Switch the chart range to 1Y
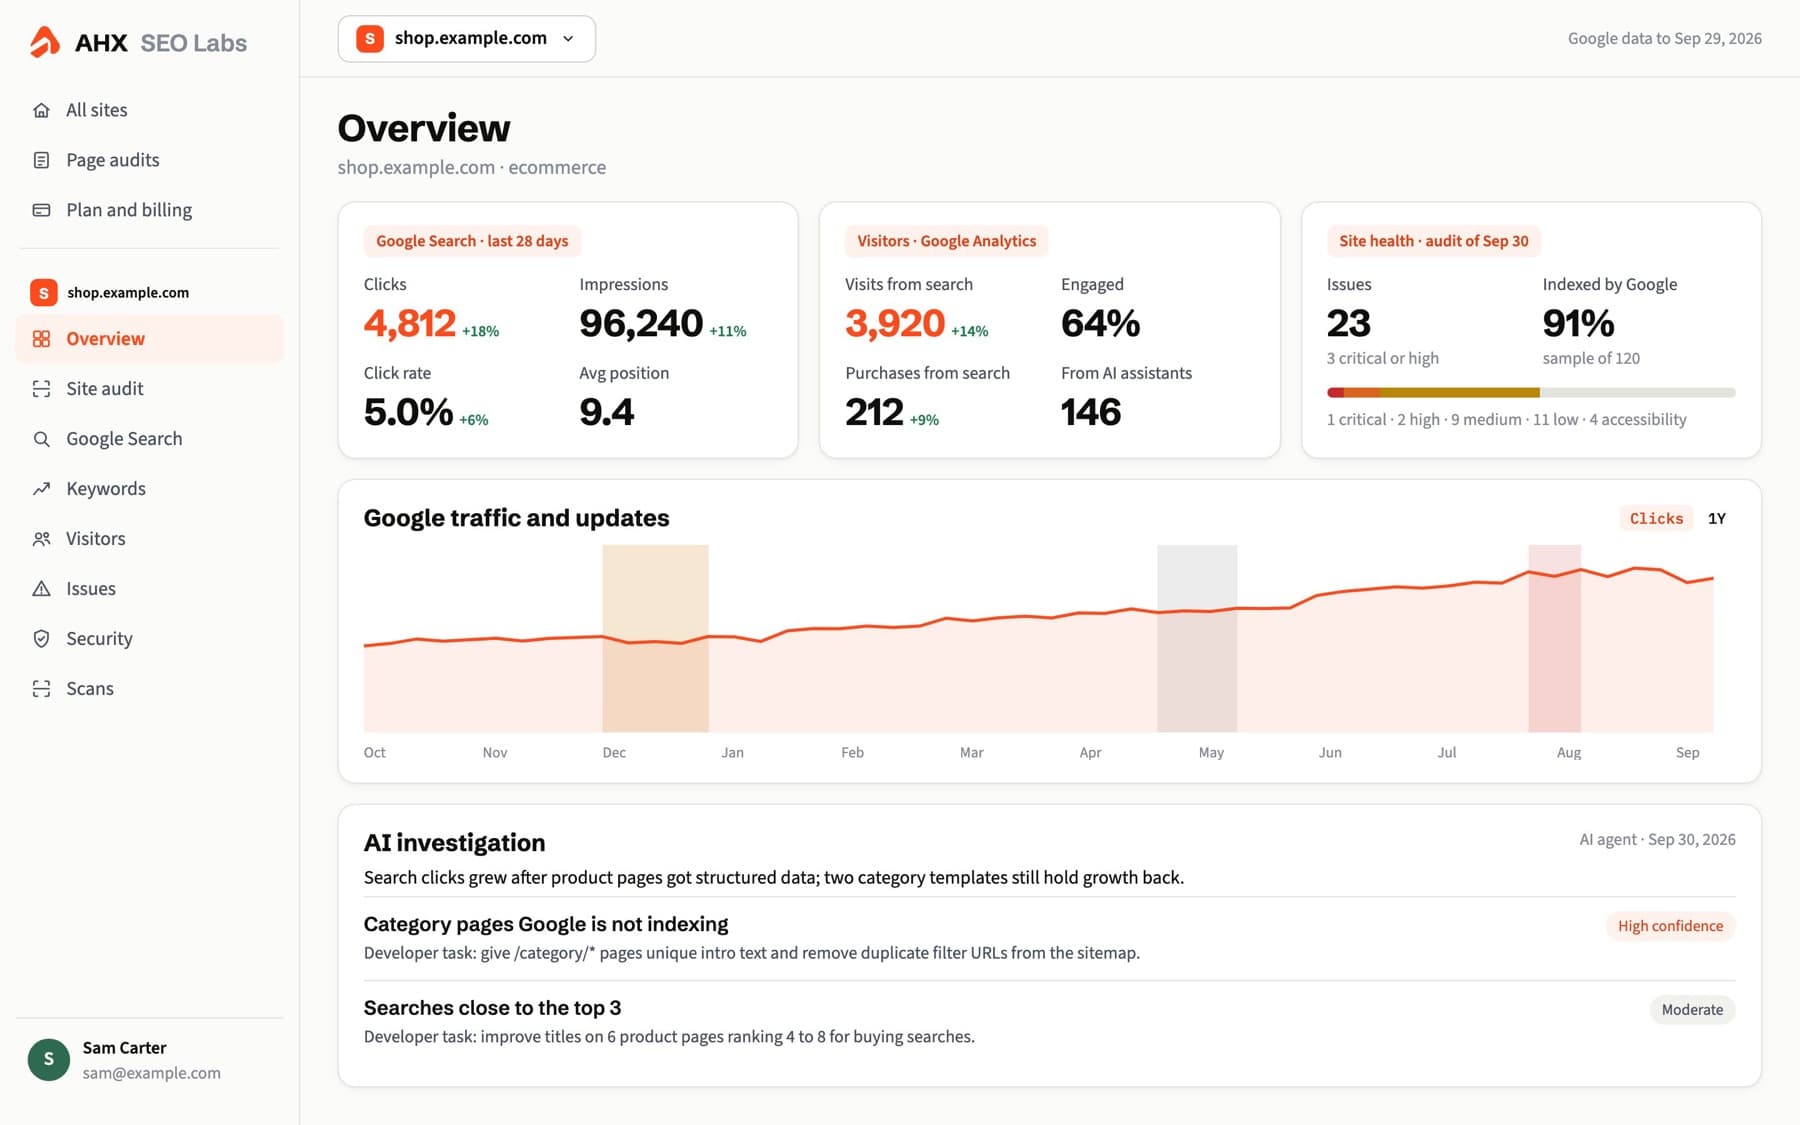The height and width of the screenshot is (1125, 1800). point(1717,518)
